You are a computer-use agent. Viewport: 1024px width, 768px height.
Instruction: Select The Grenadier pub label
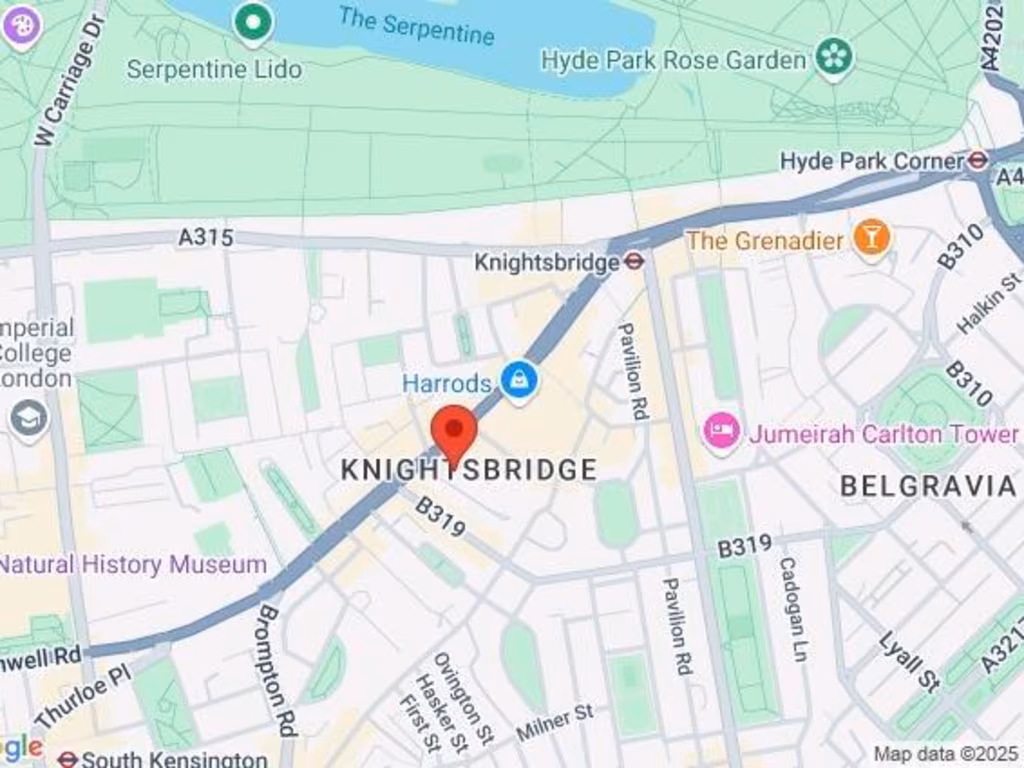tap(765, 240)
